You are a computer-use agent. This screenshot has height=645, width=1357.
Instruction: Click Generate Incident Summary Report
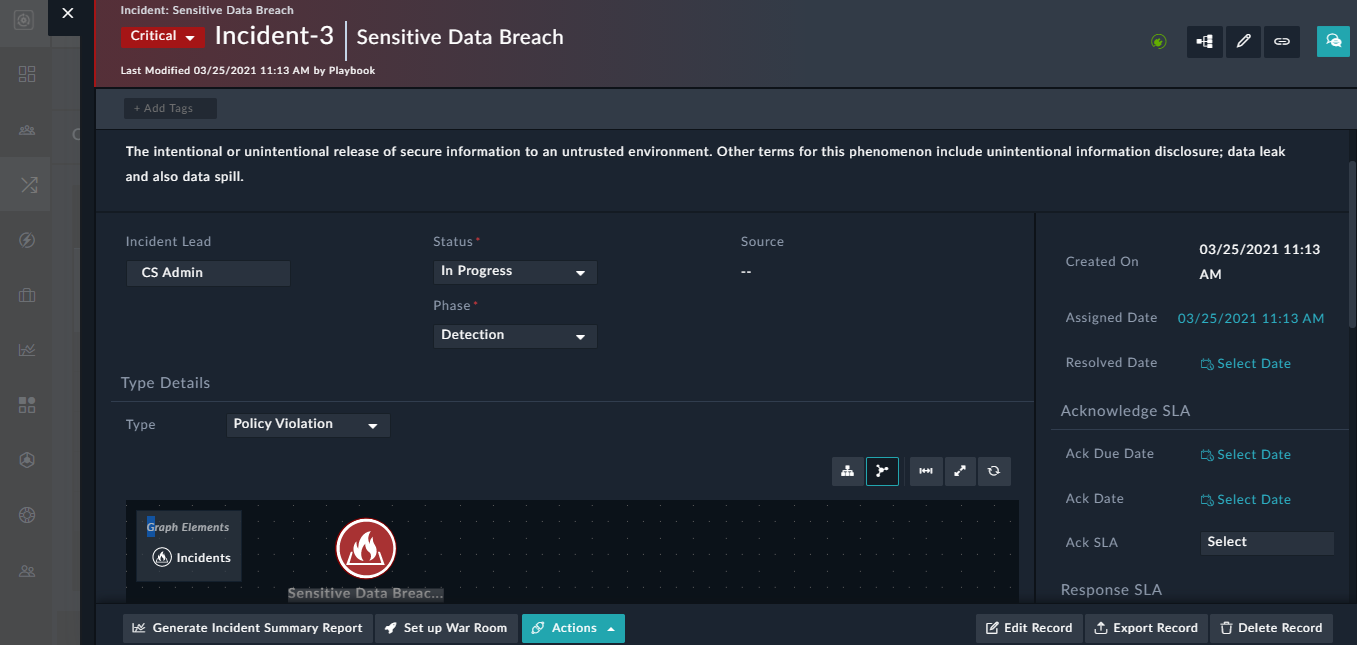pyautogui.click(x=246, y=628)
